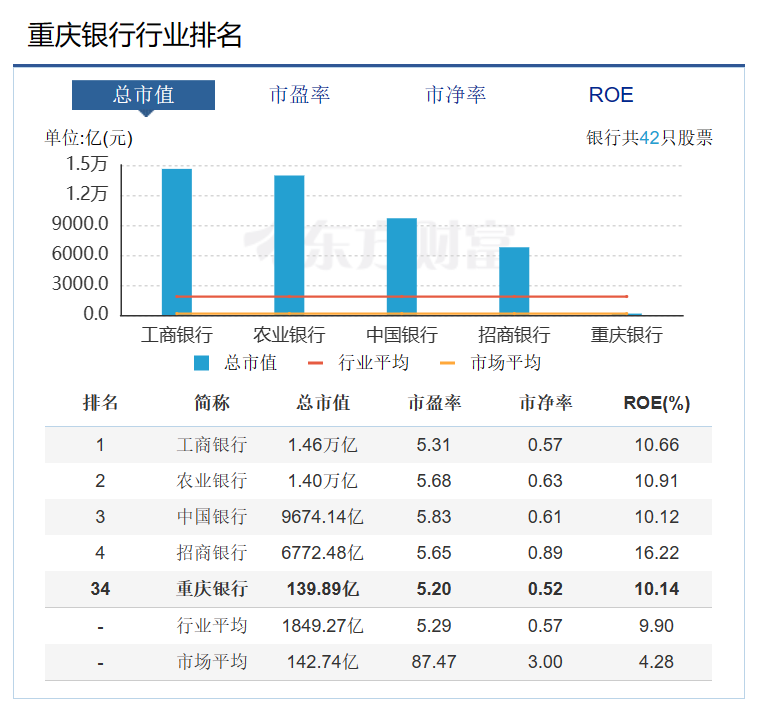Click the 总市值 column header in table

[x=323, y=403]
